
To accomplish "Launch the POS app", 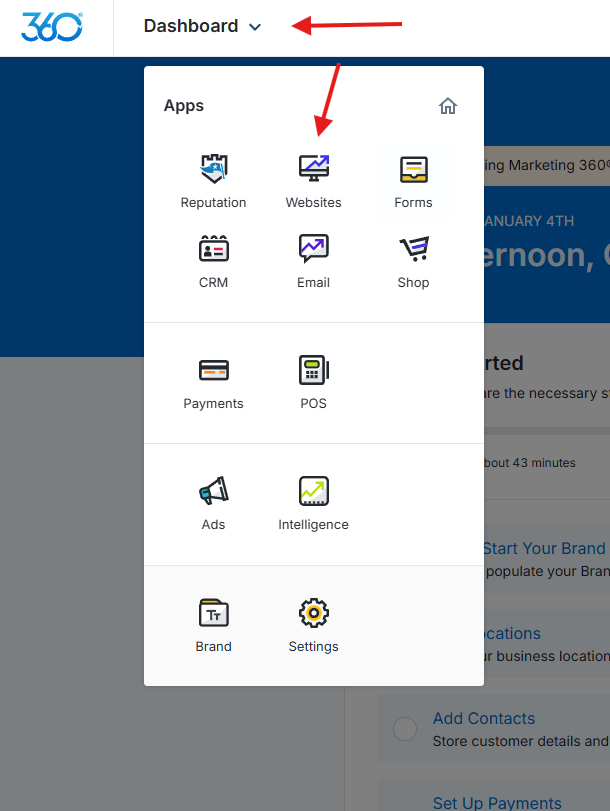I will (x=313, y=382).
